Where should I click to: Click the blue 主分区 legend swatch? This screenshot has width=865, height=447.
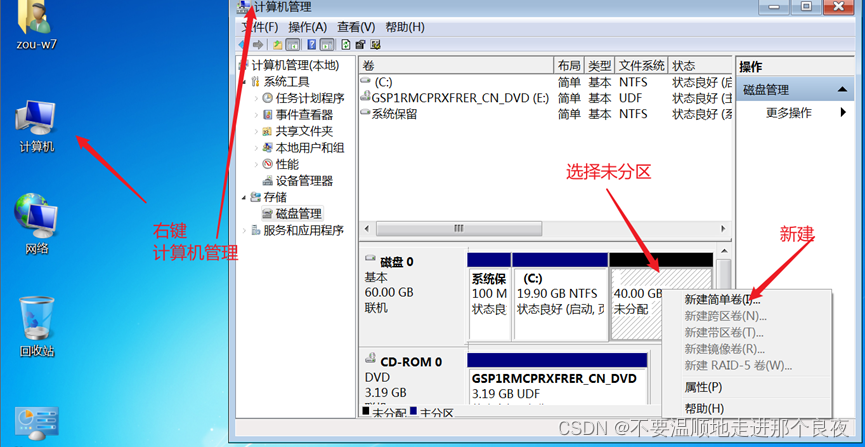click(413, 411)
